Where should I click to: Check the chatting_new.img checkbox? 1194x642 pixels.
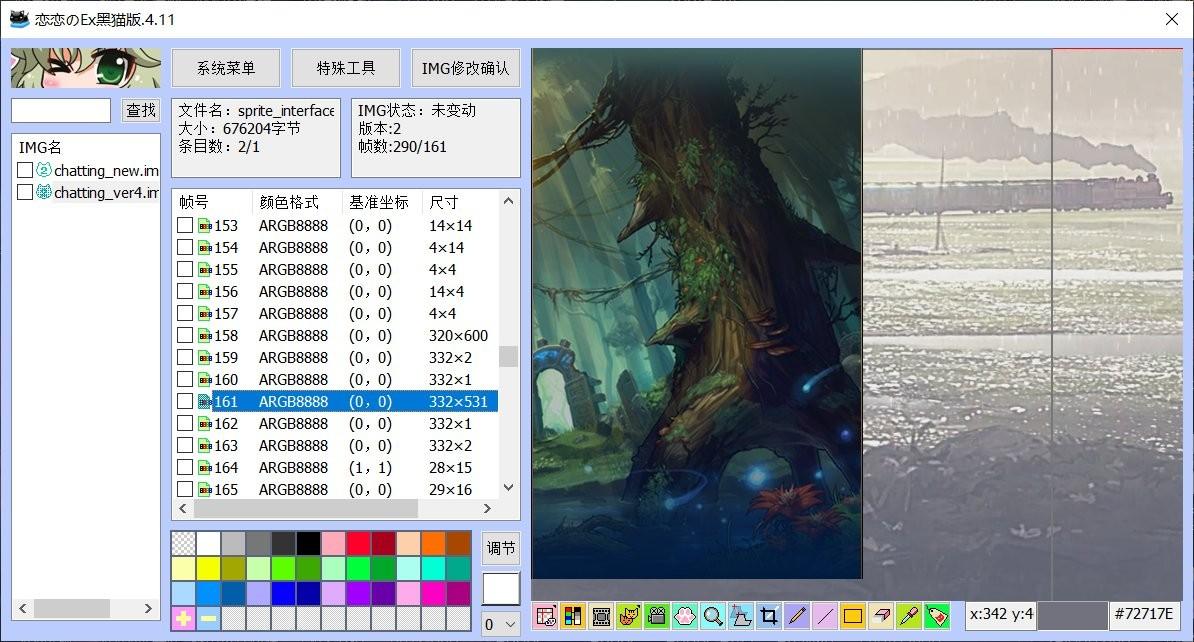(x=25, y=171)
